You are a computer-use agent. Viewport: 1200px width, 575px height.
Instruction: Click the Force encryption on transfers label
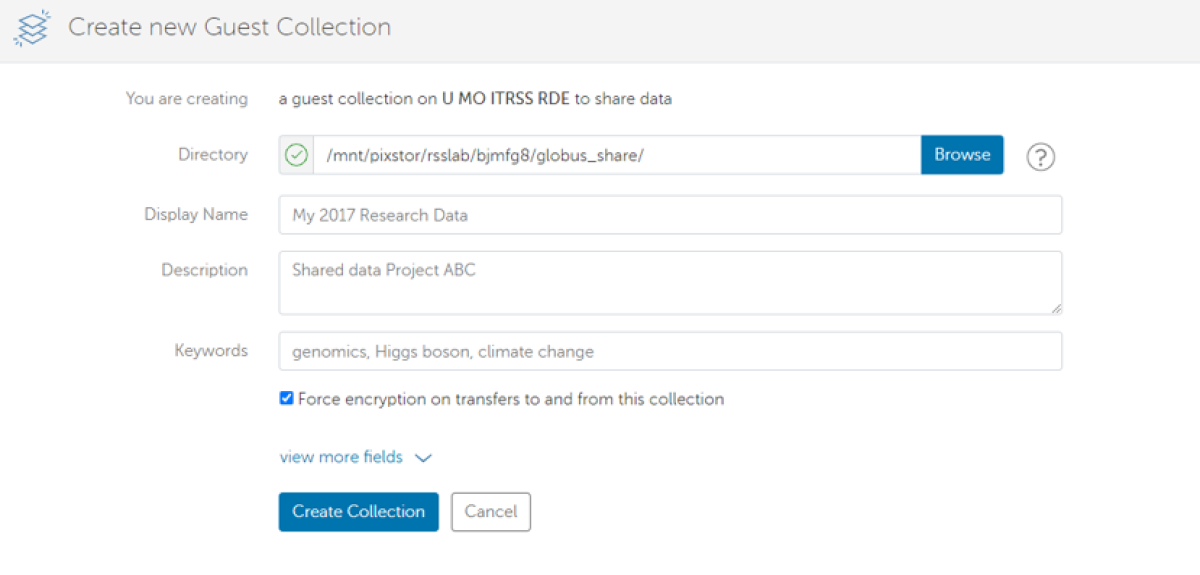coord(511,399)
